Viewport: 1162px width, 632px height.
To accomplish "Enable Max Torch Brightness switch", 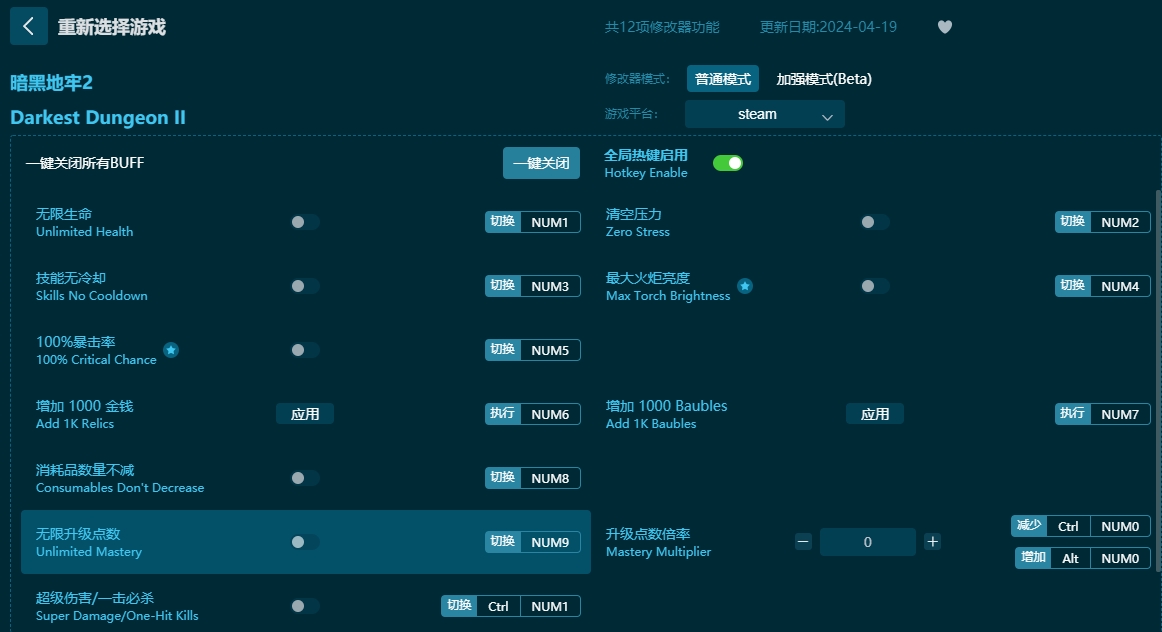I will 874,286.
